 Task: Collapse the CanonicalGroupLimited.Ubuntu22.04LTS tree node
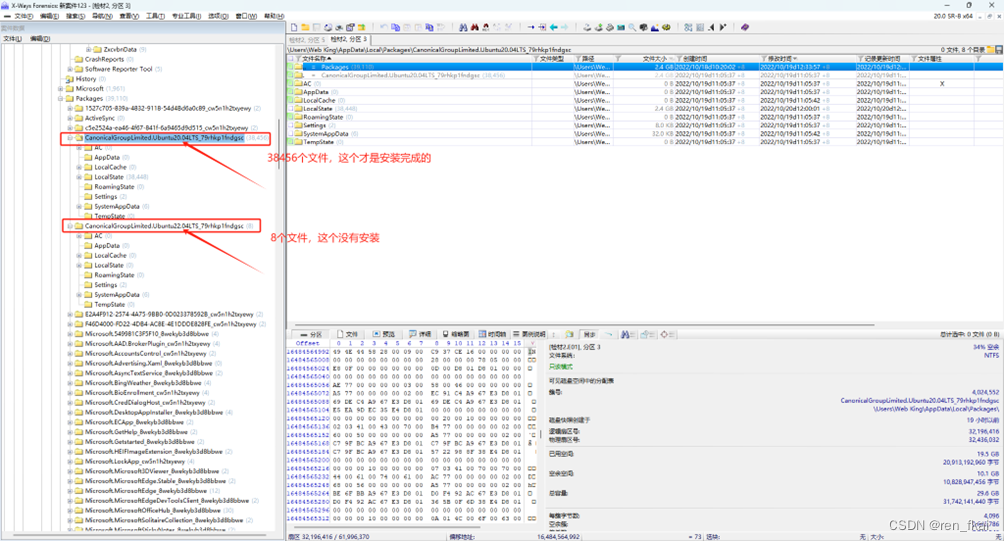(x=70, y=226)
